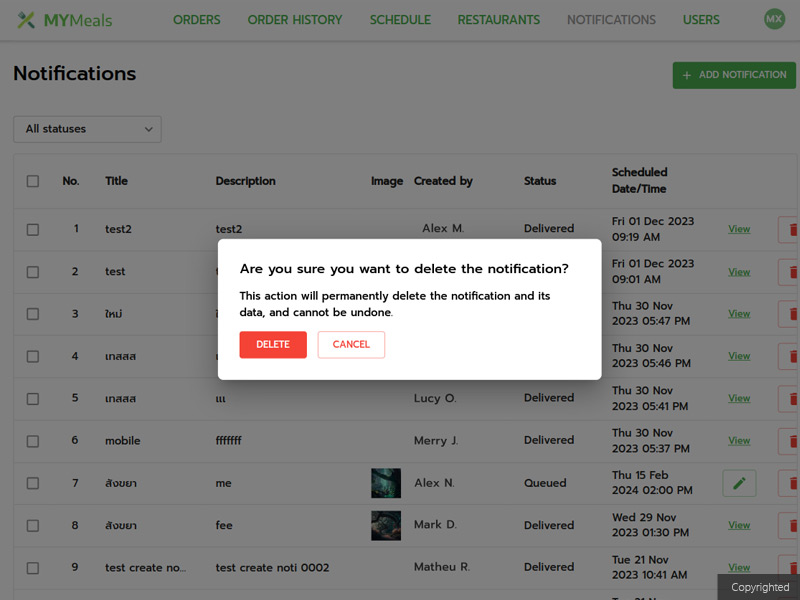Click the edit pencil icon for row 7
The height and width of the screenshot is (600, 800).
(739, 483)
